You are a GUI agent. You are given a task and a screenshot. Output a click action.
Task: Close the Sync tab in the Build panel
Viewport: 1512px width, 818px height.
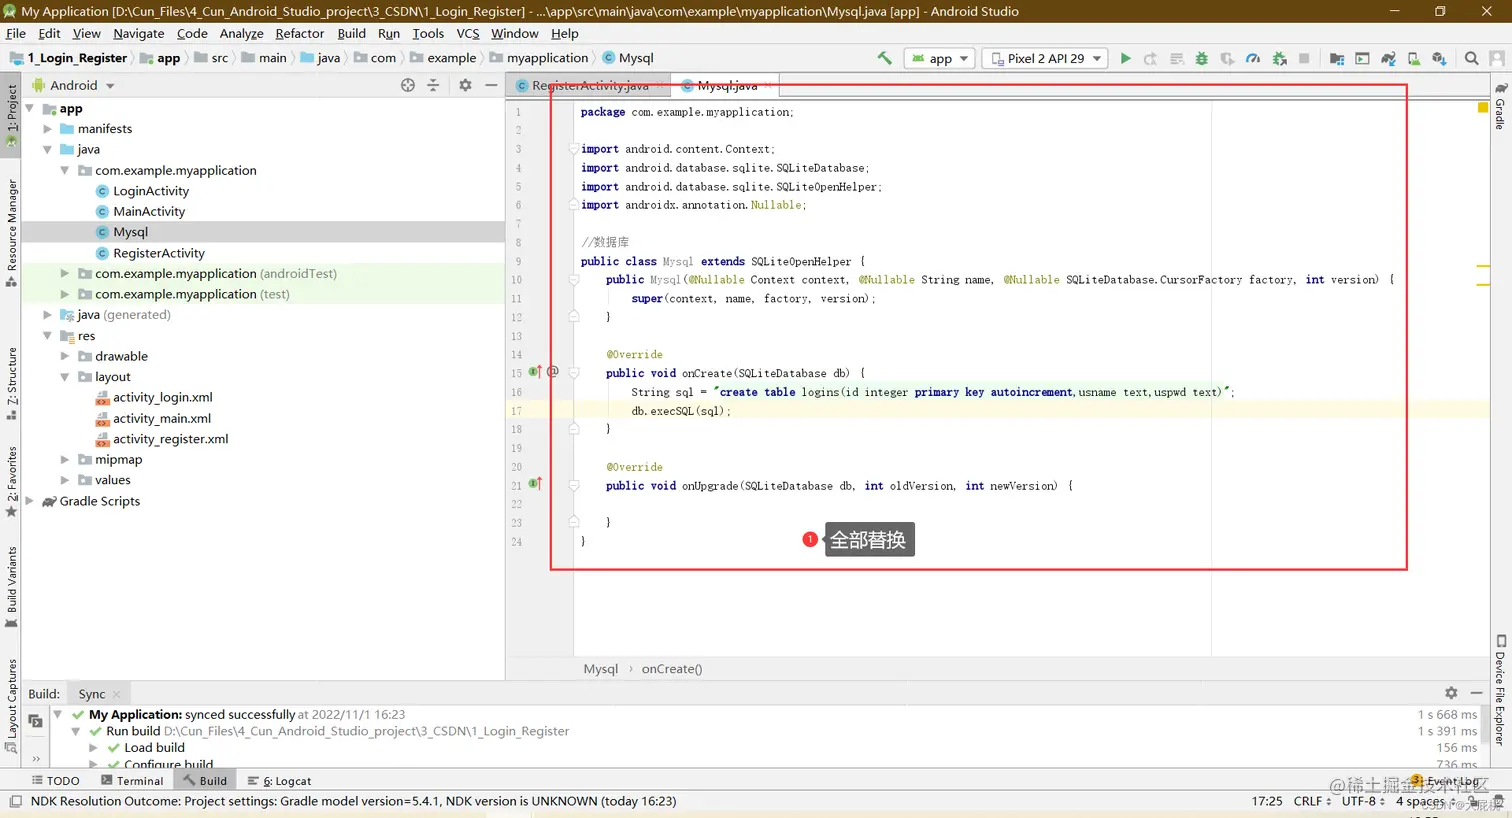[117, 694]
